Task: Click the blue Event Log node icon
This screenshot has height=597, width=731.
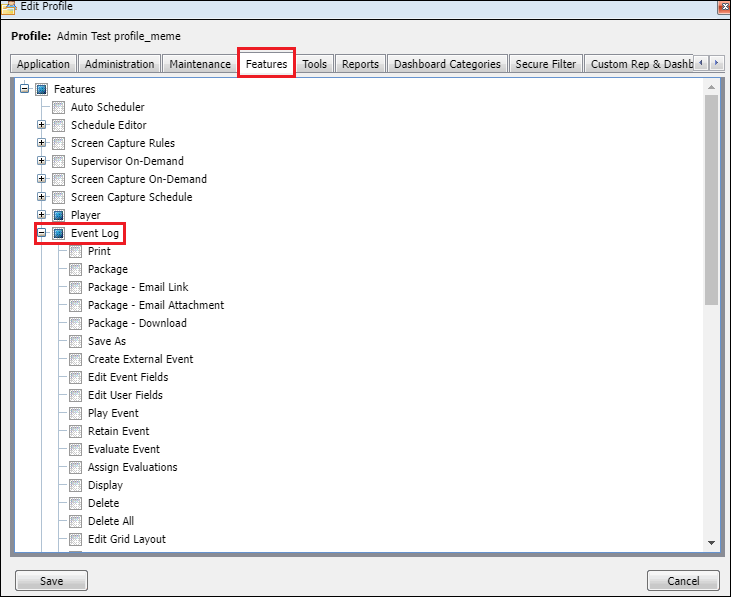Action: coord(58,233)
